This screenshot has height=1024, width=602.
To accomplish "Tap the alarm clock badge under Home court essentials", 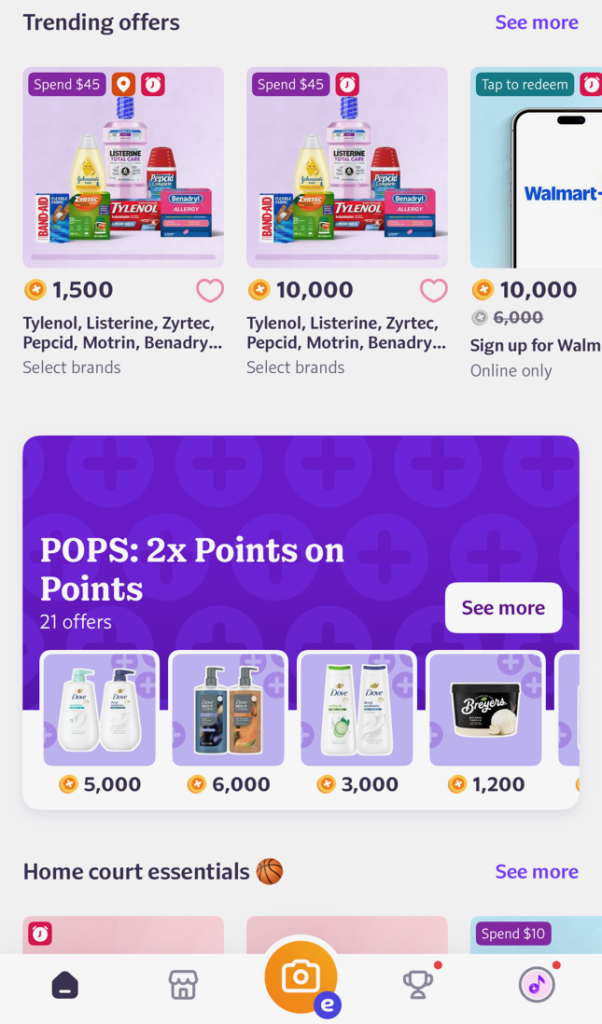I will point(40,933).
